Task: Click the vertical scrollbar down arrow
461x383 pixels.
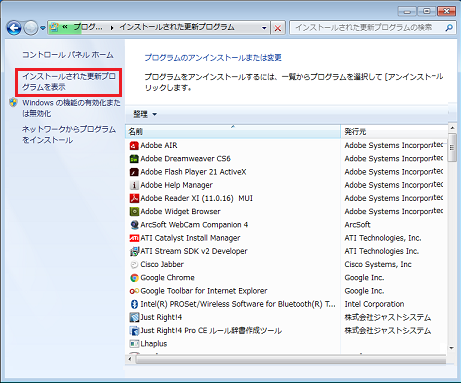Action: [452, 348]
